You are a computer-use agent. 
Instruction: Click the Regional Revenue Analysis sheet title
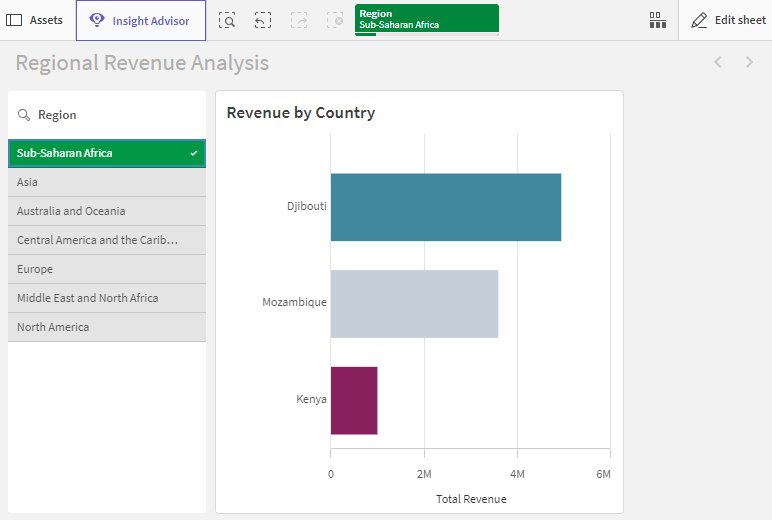tap(142, 63)
